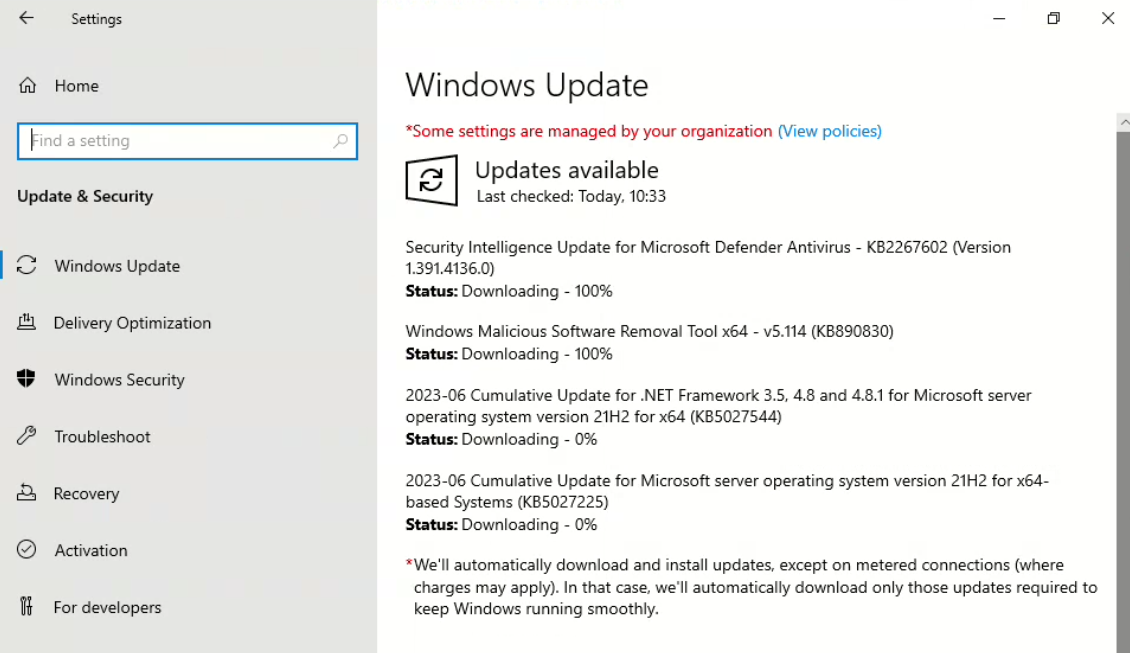Viewport: 1130px width, 653px height.
Task: Open the Windows Update sidebar item
Action: (x=117, y=266)
